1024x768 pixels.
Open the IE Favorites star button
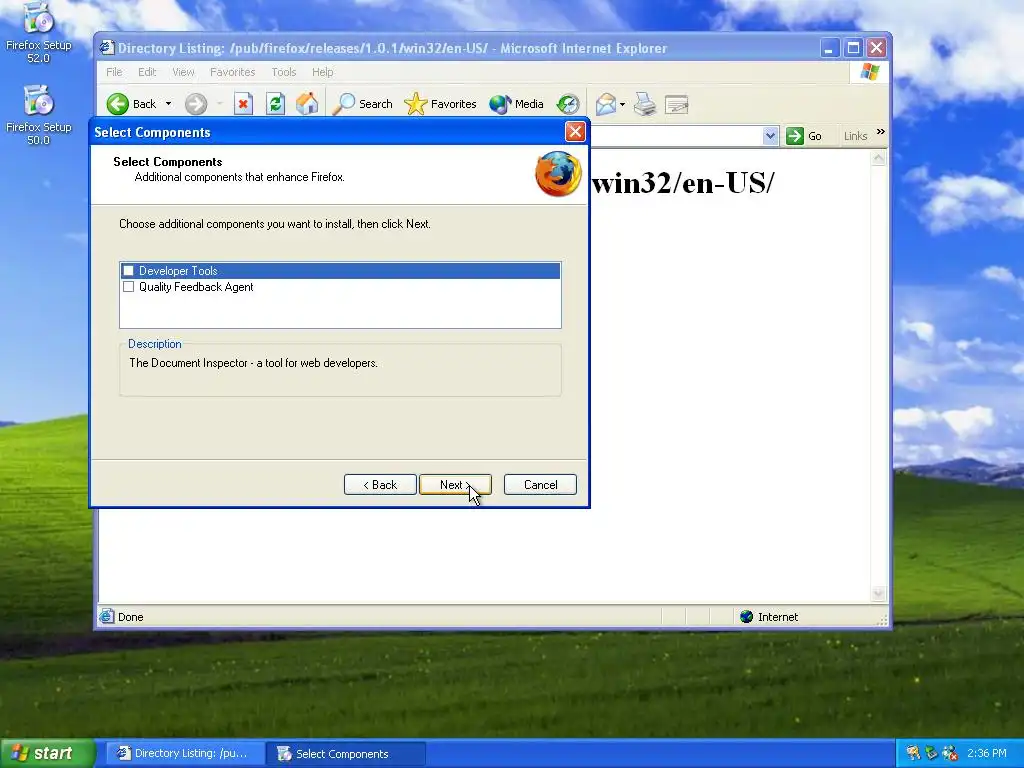coord(441,104)
